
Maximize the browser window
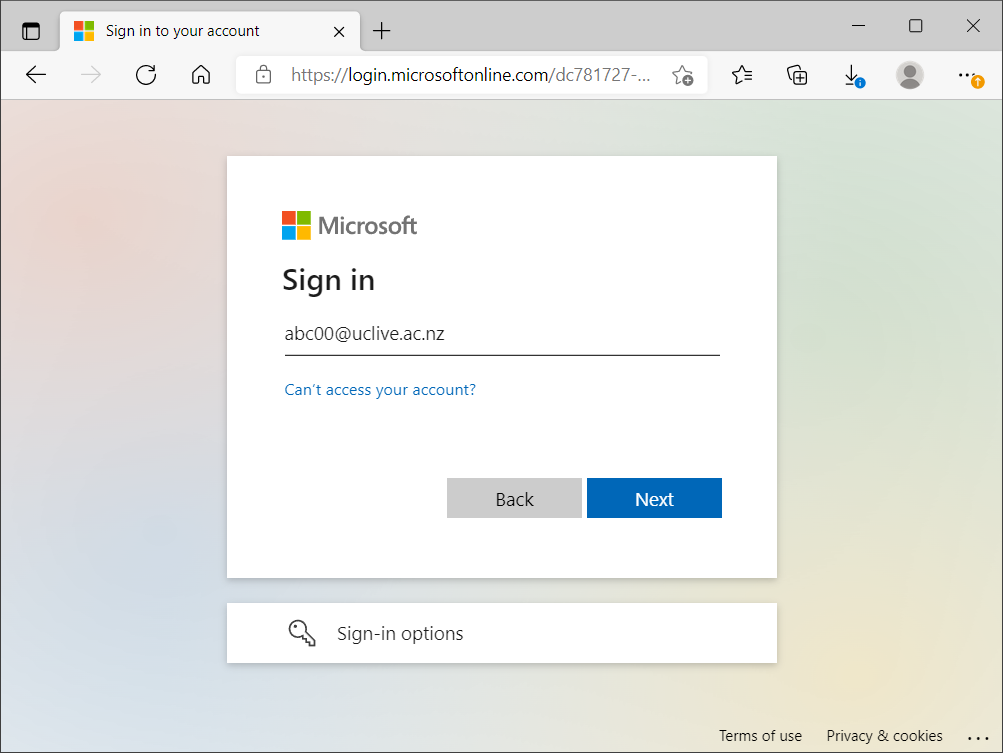(915, 26)
